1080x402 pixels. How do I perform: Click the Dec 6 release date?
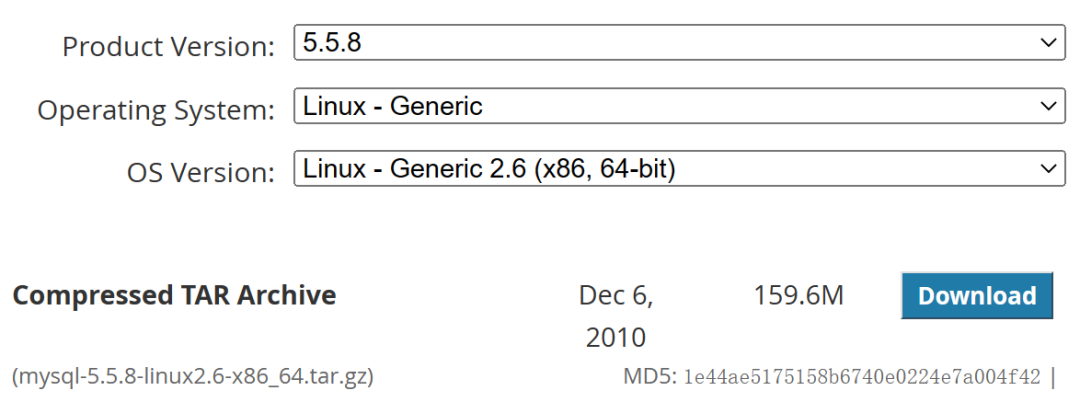(x=616, y=295)
